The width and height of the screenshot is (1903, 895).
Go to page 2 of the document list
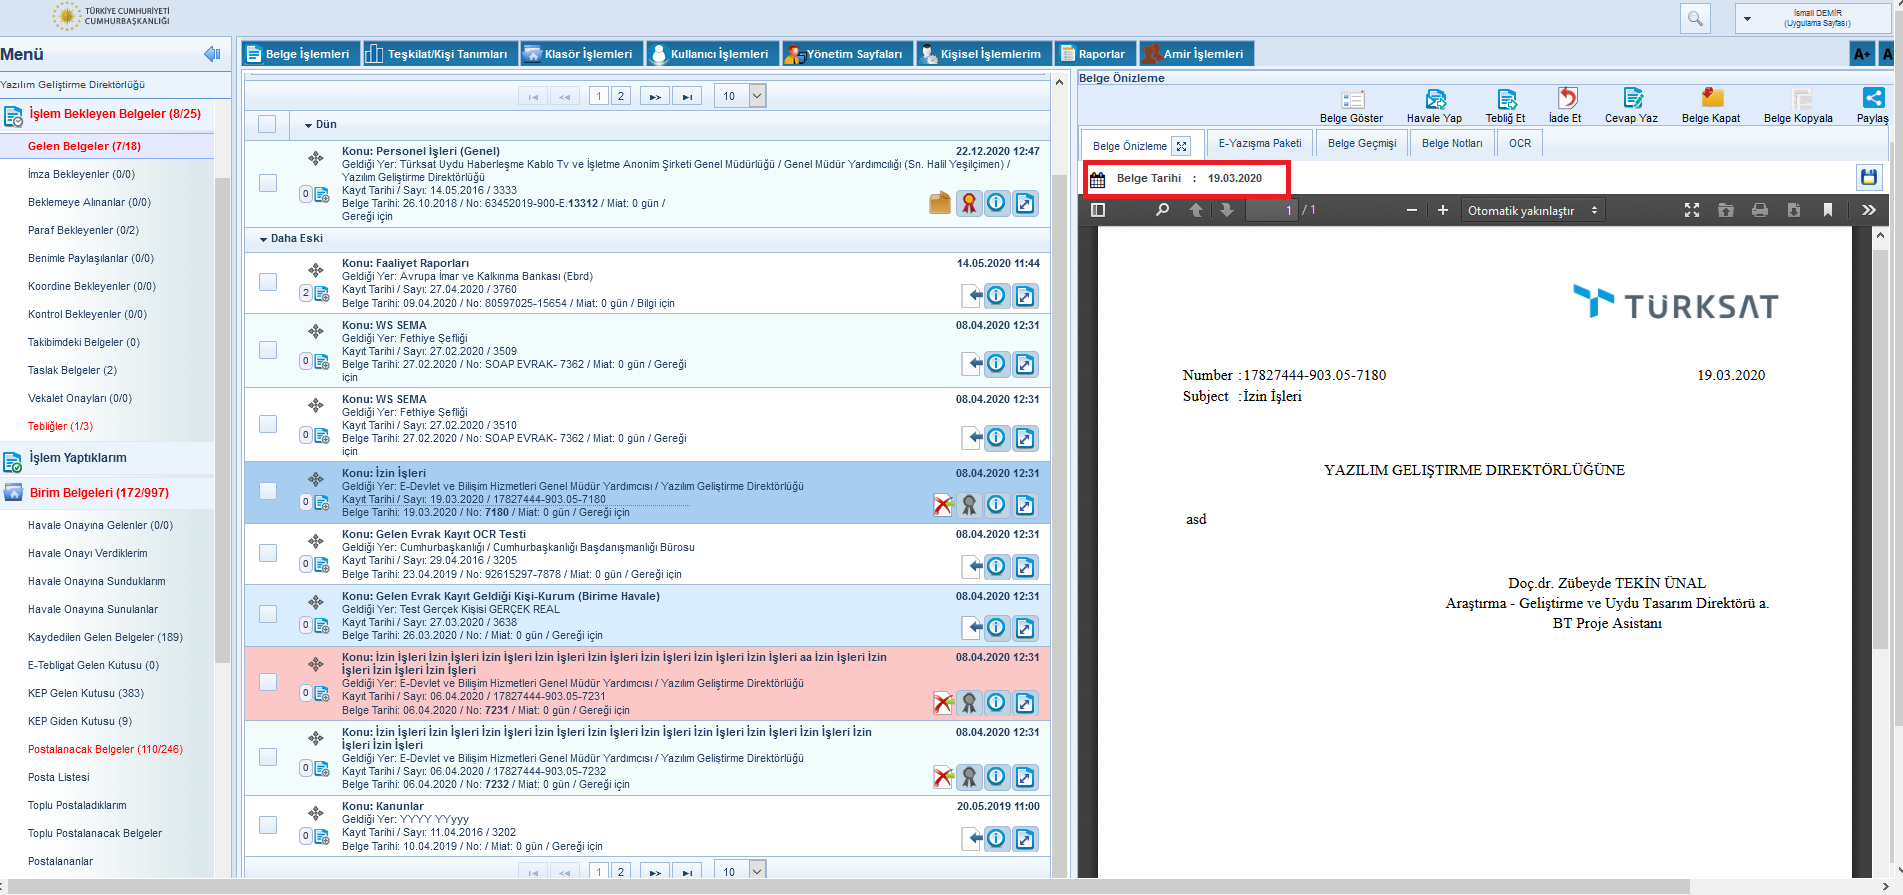(x=621, y=96)
